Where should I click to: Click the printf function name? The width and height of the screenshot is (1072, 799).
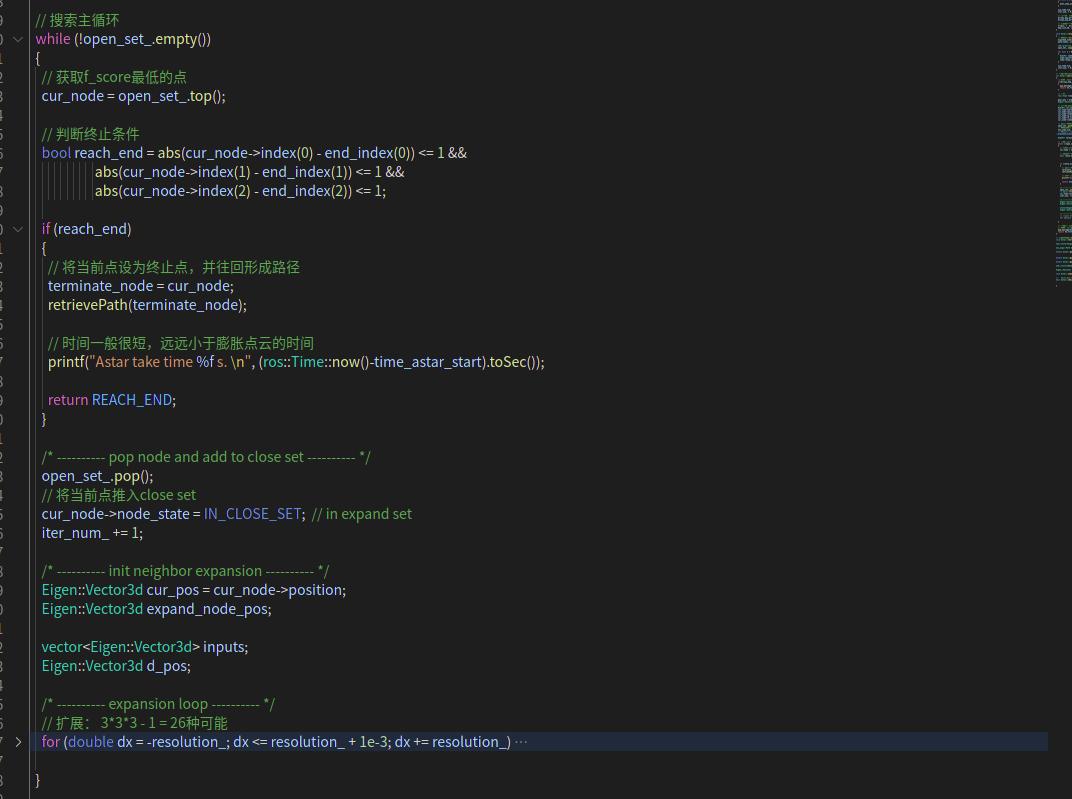point(66,362)
